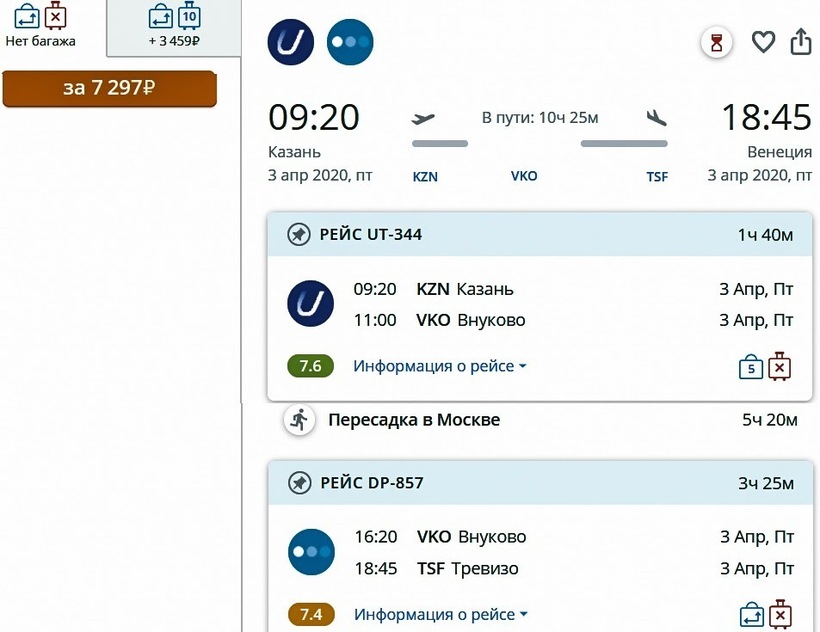Click the pin icon for flight UT-344
Screen dimensions: 820x632
click(x=298, y=235)
